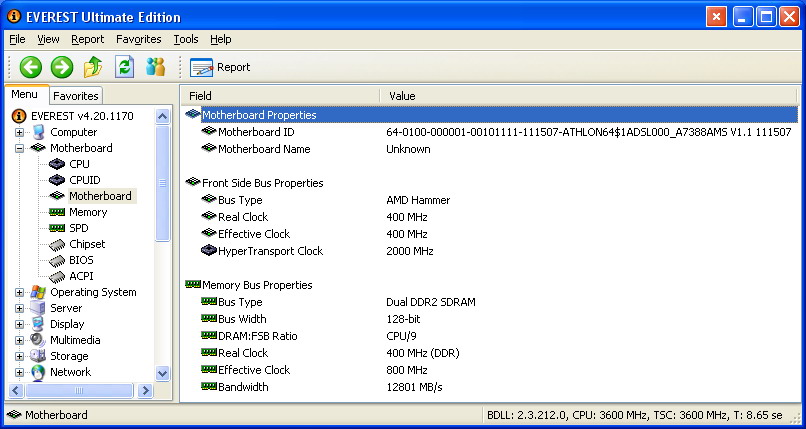Screen dimensions: 806x429
Task: Click the parent Motherboard tree label
Action: (81, 148)
